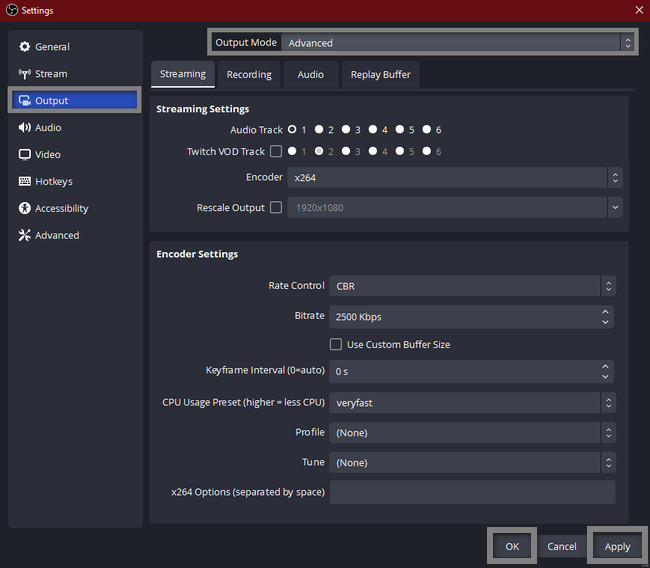The image size is (650, 568).
Task: Click the General gear icon in sidebar
Action: pyautogui.click(x=25, y=47)
